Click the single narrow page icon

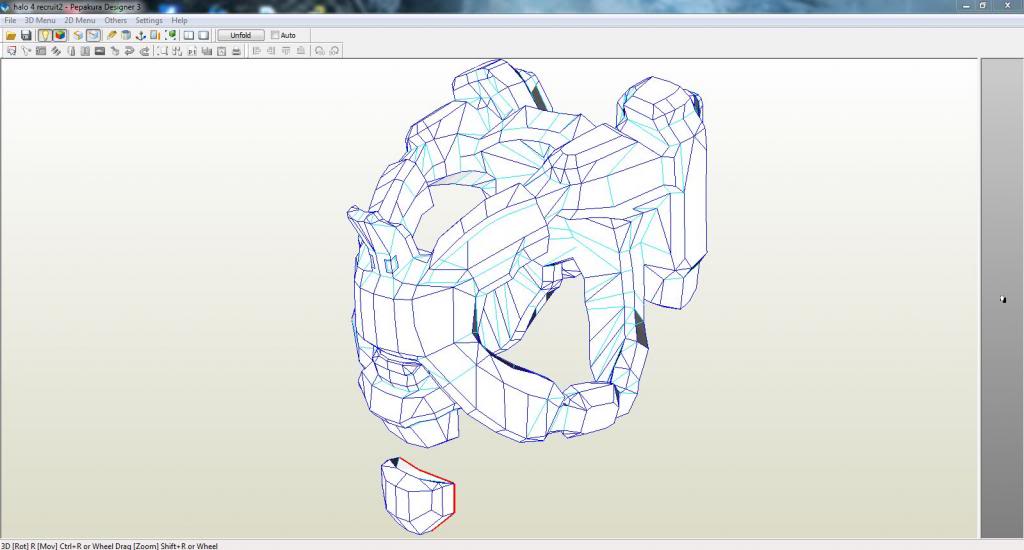coord(71,51)
